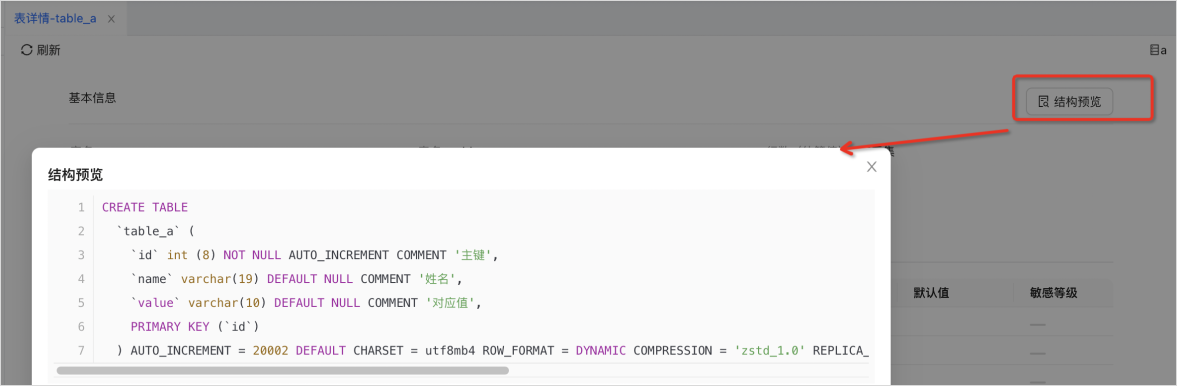The width and height of the screenshot is (1177, 386).
Task: Click the table icon at top right
Action: [x=1154, y=50]
